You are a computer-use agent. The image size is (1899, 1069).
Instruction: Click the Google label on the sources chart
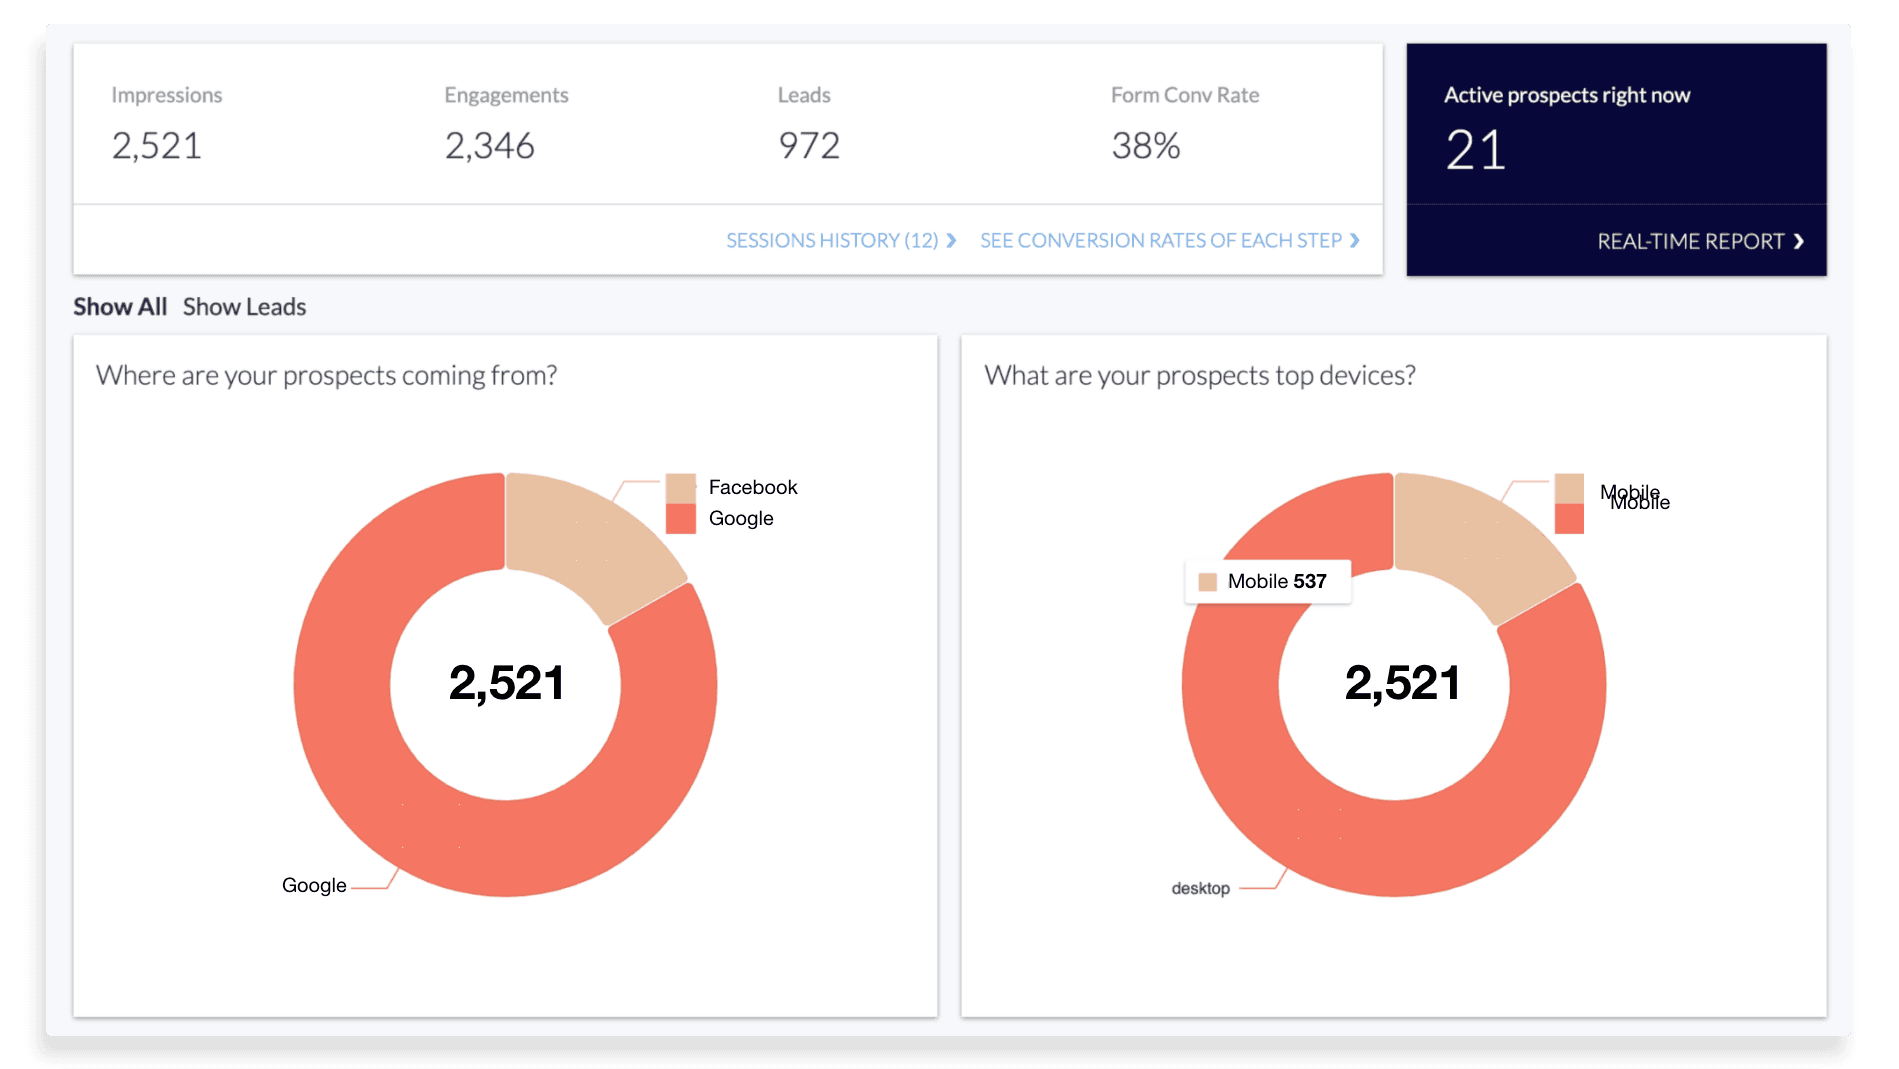coord(313,884)
